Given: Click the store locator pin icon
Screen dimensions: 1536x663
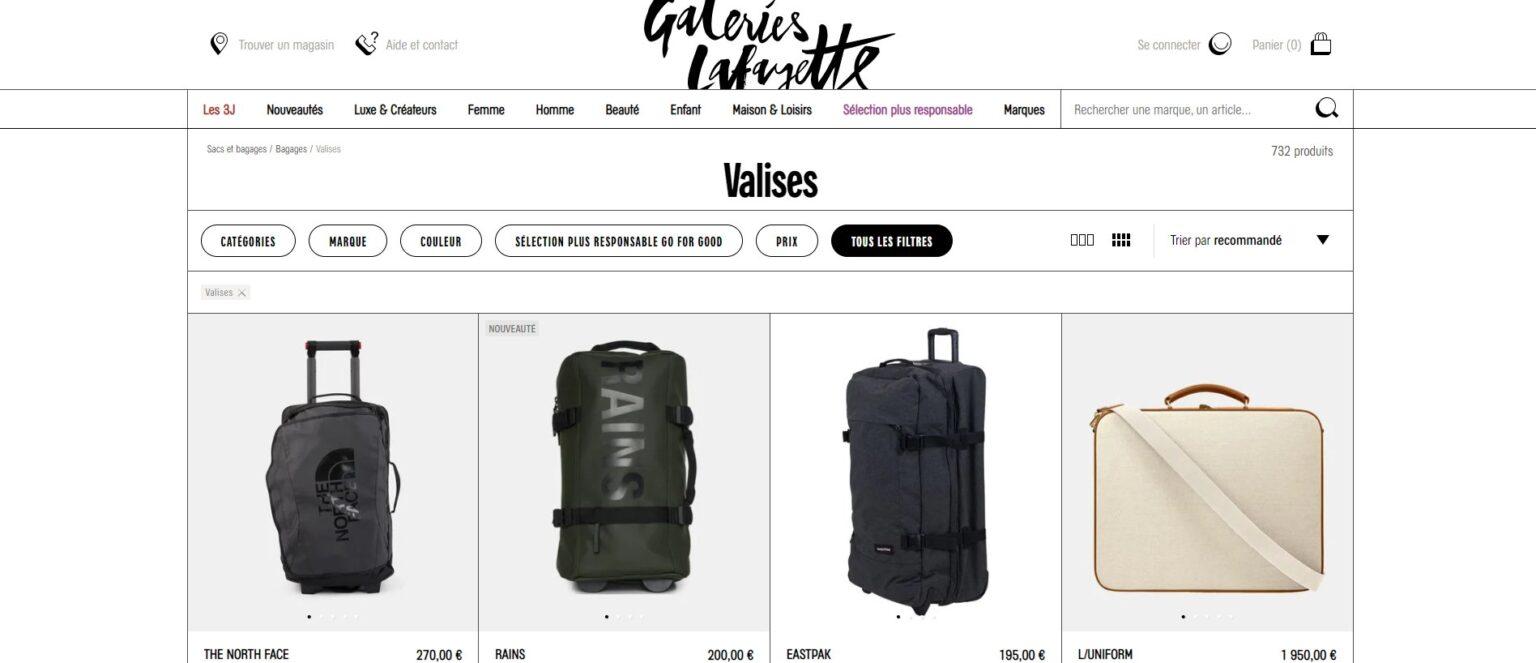Looking at the screenshot, I should [219, 44].
